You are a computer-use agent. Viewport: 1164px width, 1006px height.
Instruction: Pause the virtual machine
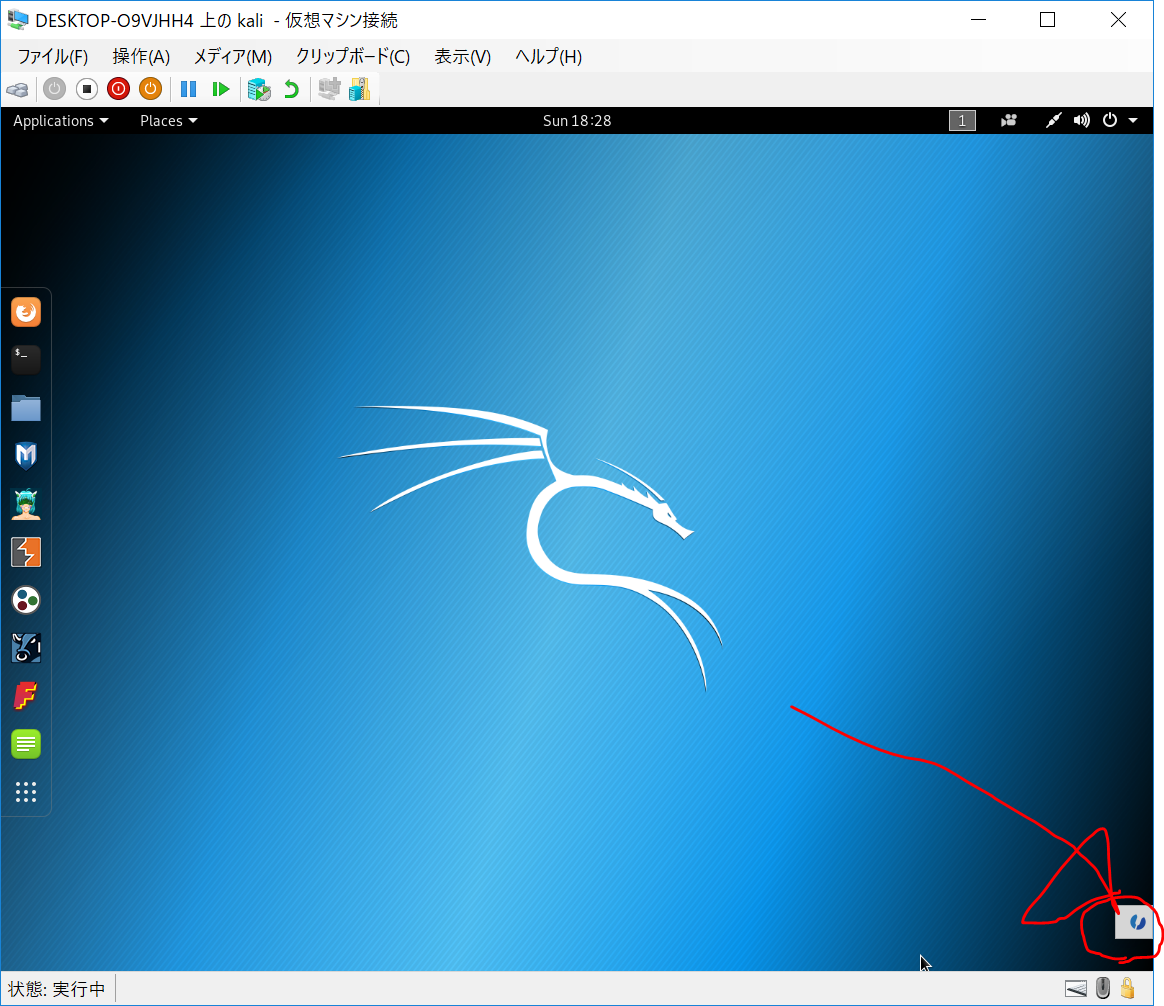[x=188, y=89]
